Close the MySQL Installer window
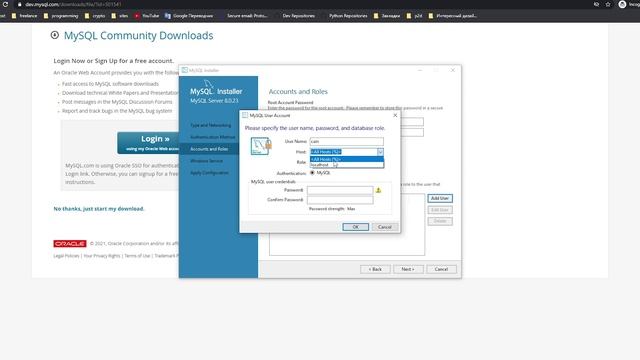 tap(453, 70)
